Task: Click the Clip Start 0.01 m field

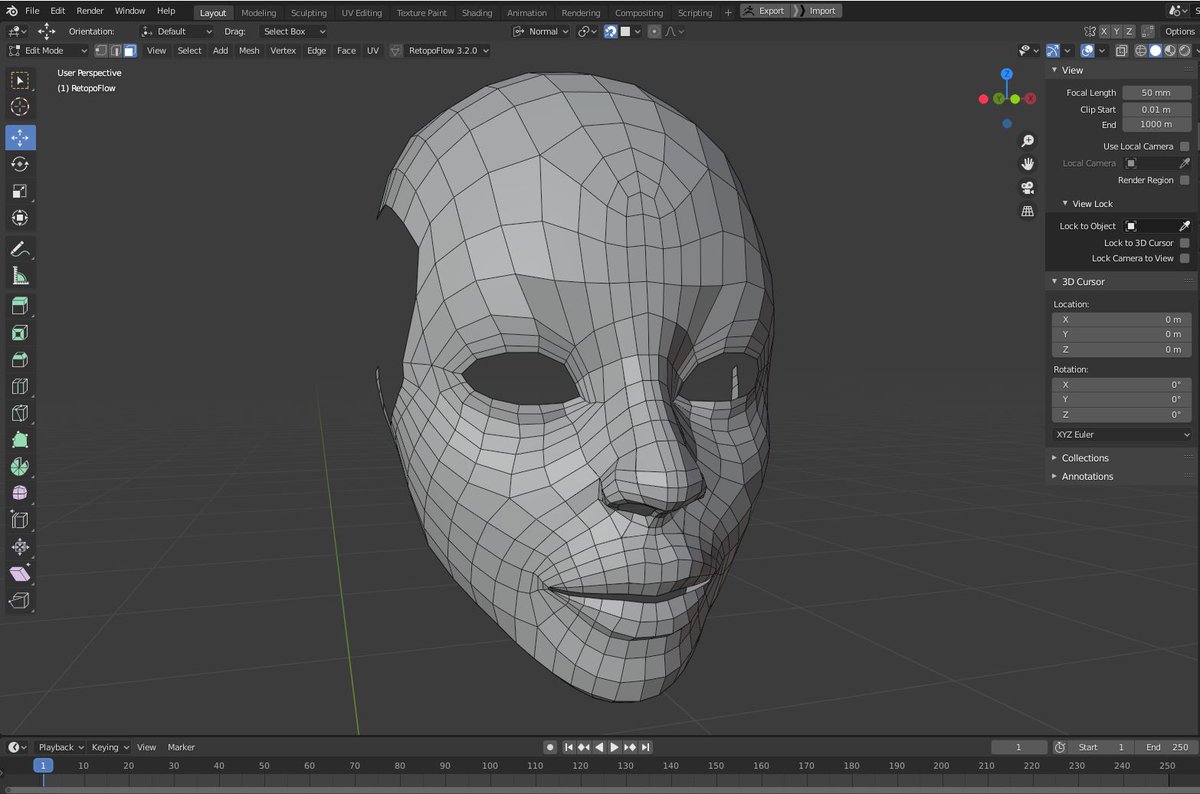Action: (1156, 109)
